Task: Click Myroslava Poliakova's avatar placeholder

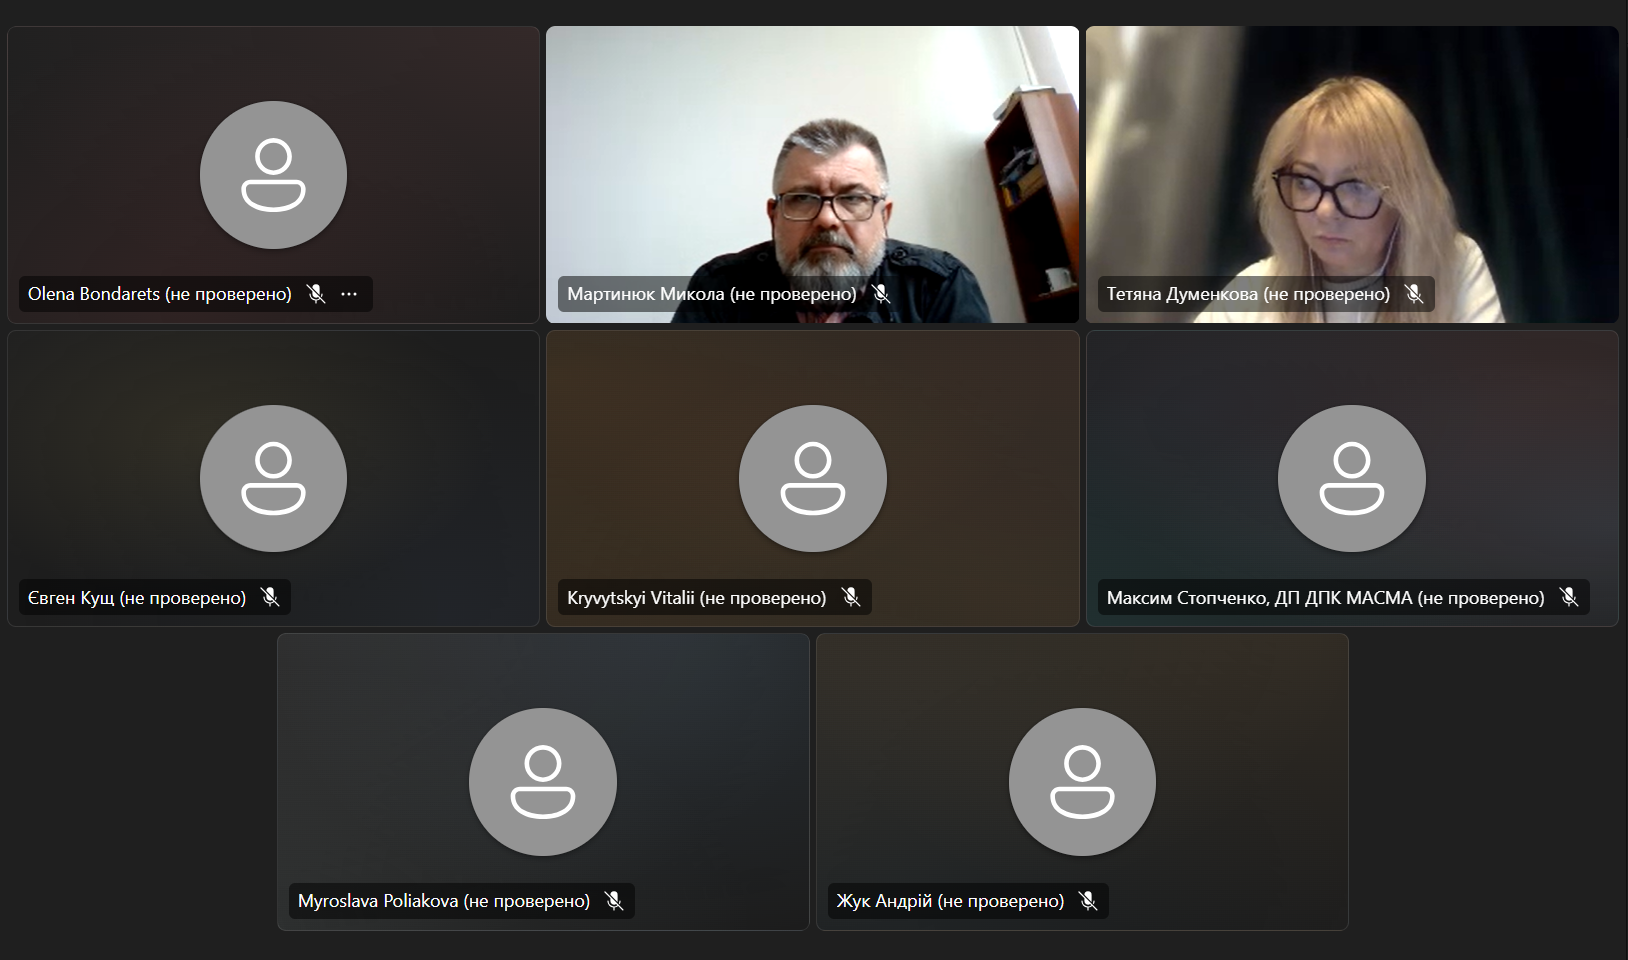Action: point(543,782)
